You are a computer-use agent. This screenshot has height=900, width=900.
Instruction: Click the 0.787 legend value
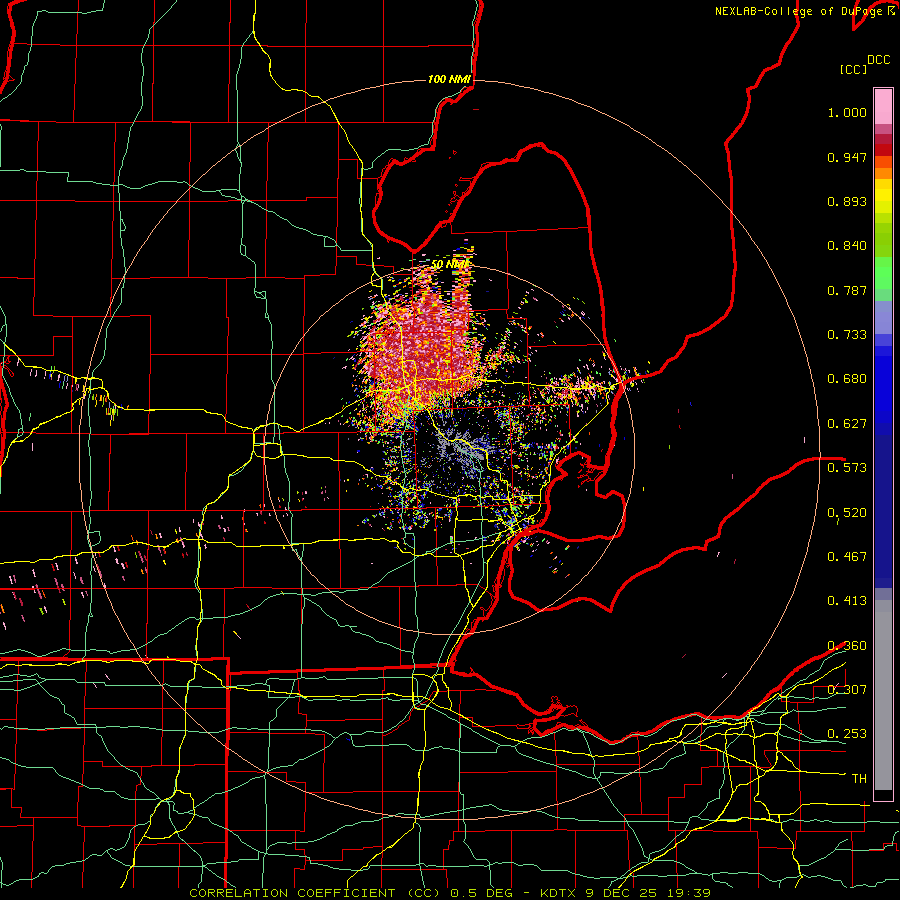847,290
